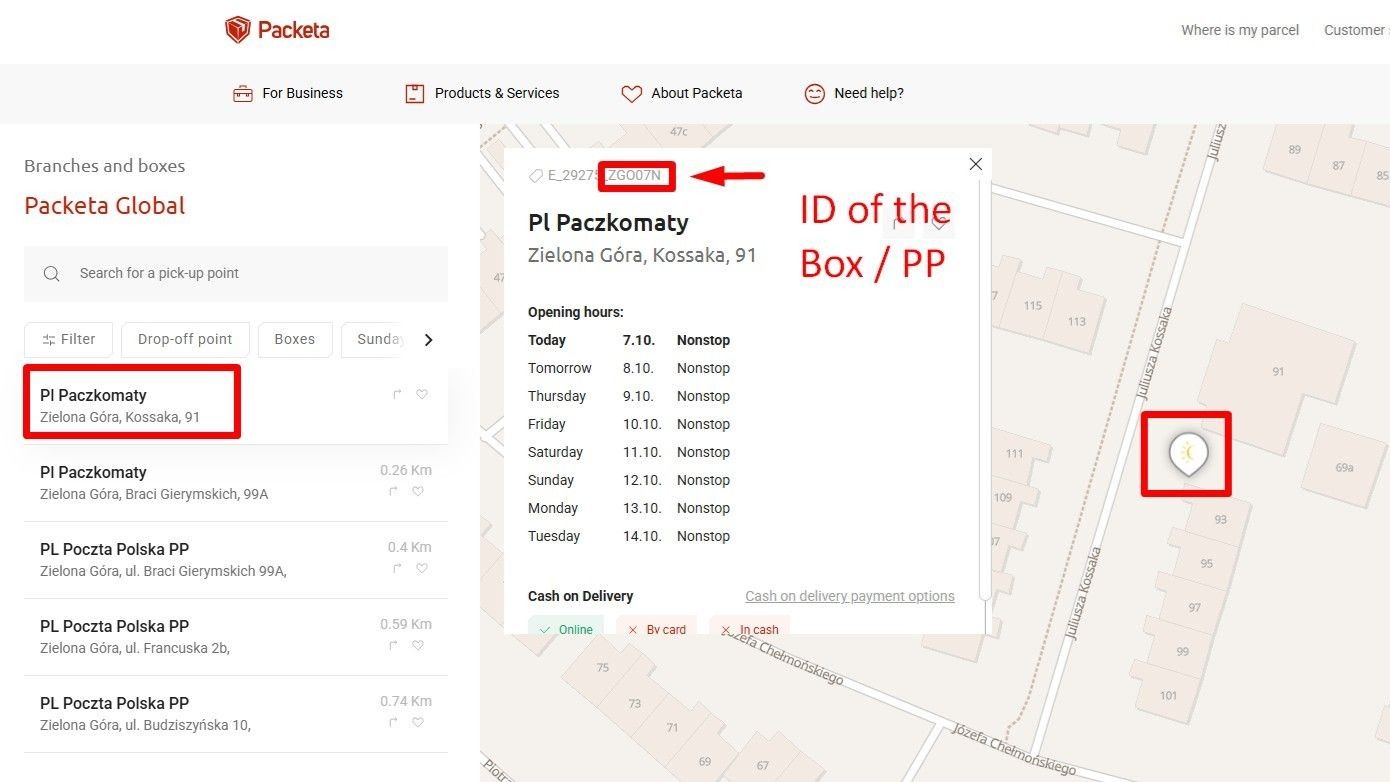Toggle the Sunday filter chip
Image resolution: width=1390 pixels, height=782 pixels.
pyautogui.click(x=378, y=339)
